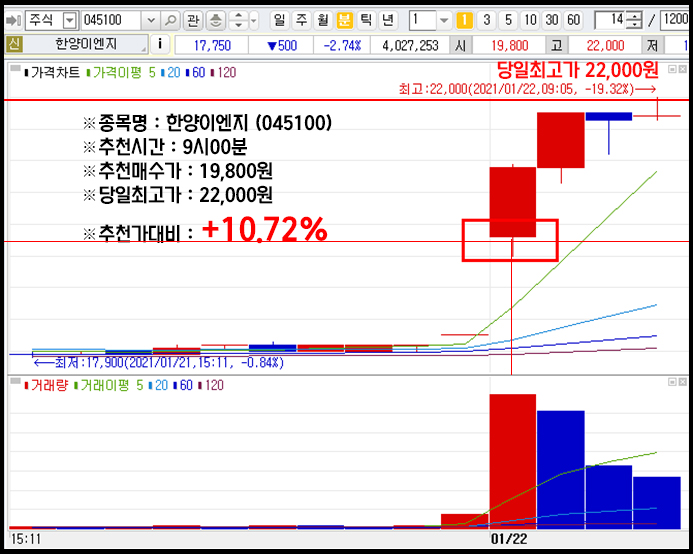Click the i information button
693x554 pixels.
(160, 44)
